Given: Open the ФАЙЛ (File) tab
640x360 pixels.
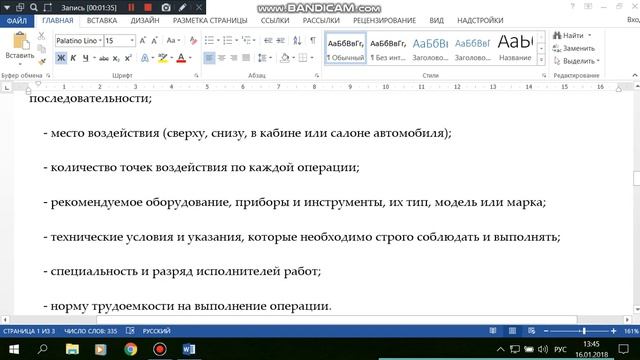Looking at the screenshot, I should pos(17,20).
